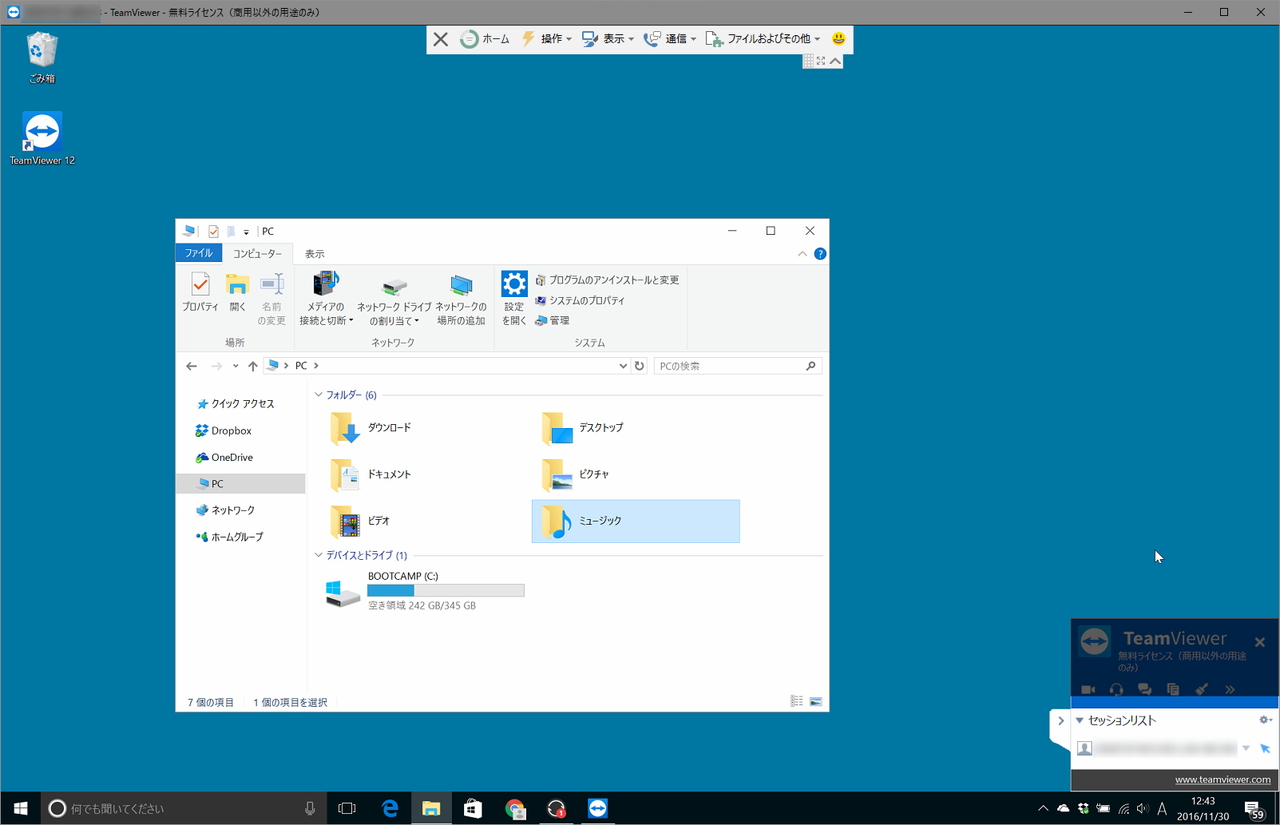This screenshot has width=1280, height=825.
Task: Click the 開く open ribbon icon
Action: click(x=238, y=292)
